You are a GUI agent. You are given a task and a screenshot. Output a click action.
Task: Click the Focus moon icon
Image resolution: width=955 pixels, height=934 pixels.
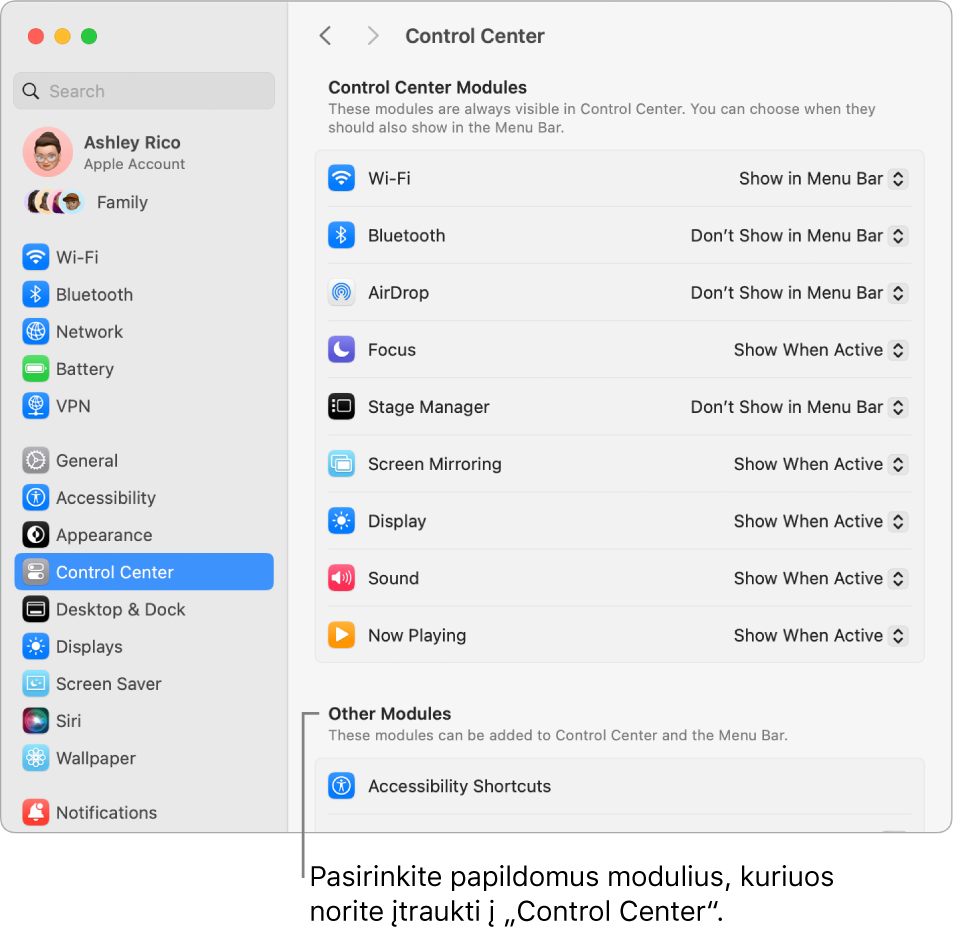(x=341, y=349)
